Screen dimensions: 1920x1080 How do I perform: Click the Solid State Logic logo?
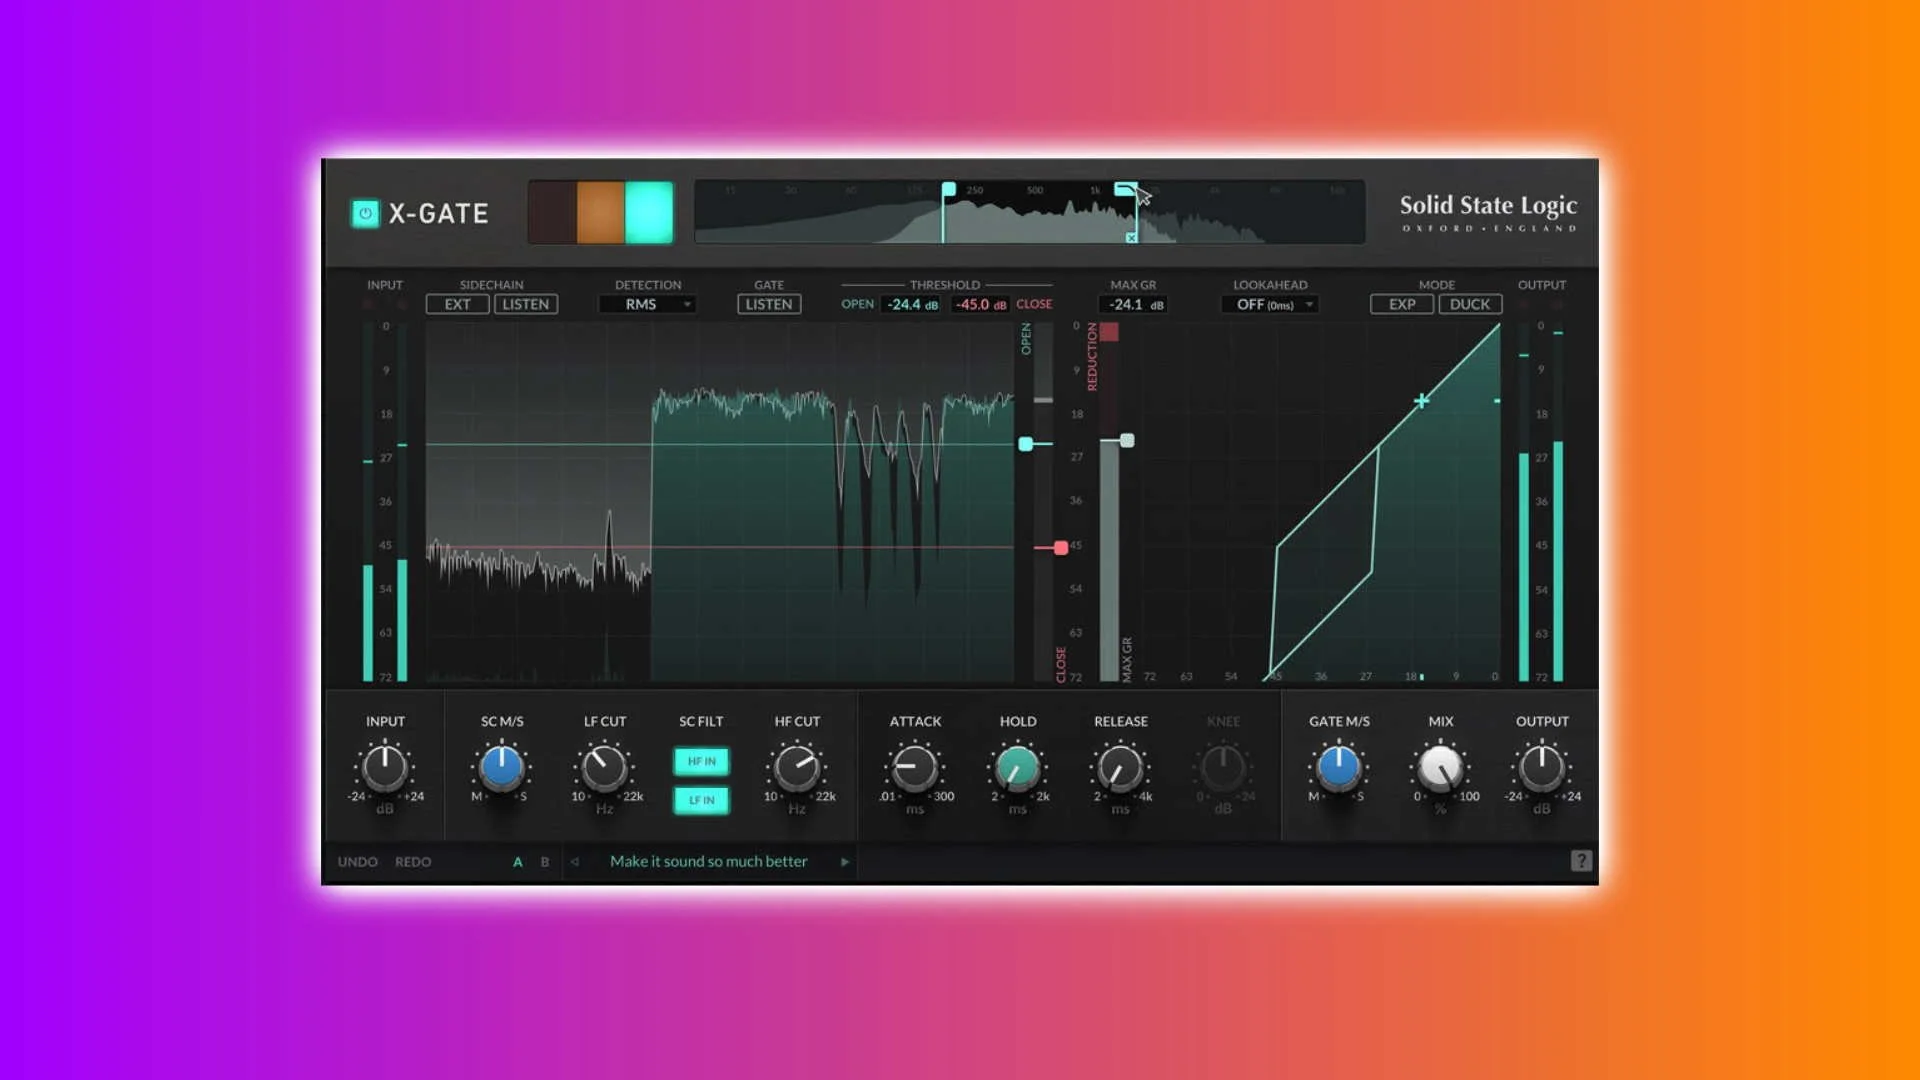(x=1487, y=212)
